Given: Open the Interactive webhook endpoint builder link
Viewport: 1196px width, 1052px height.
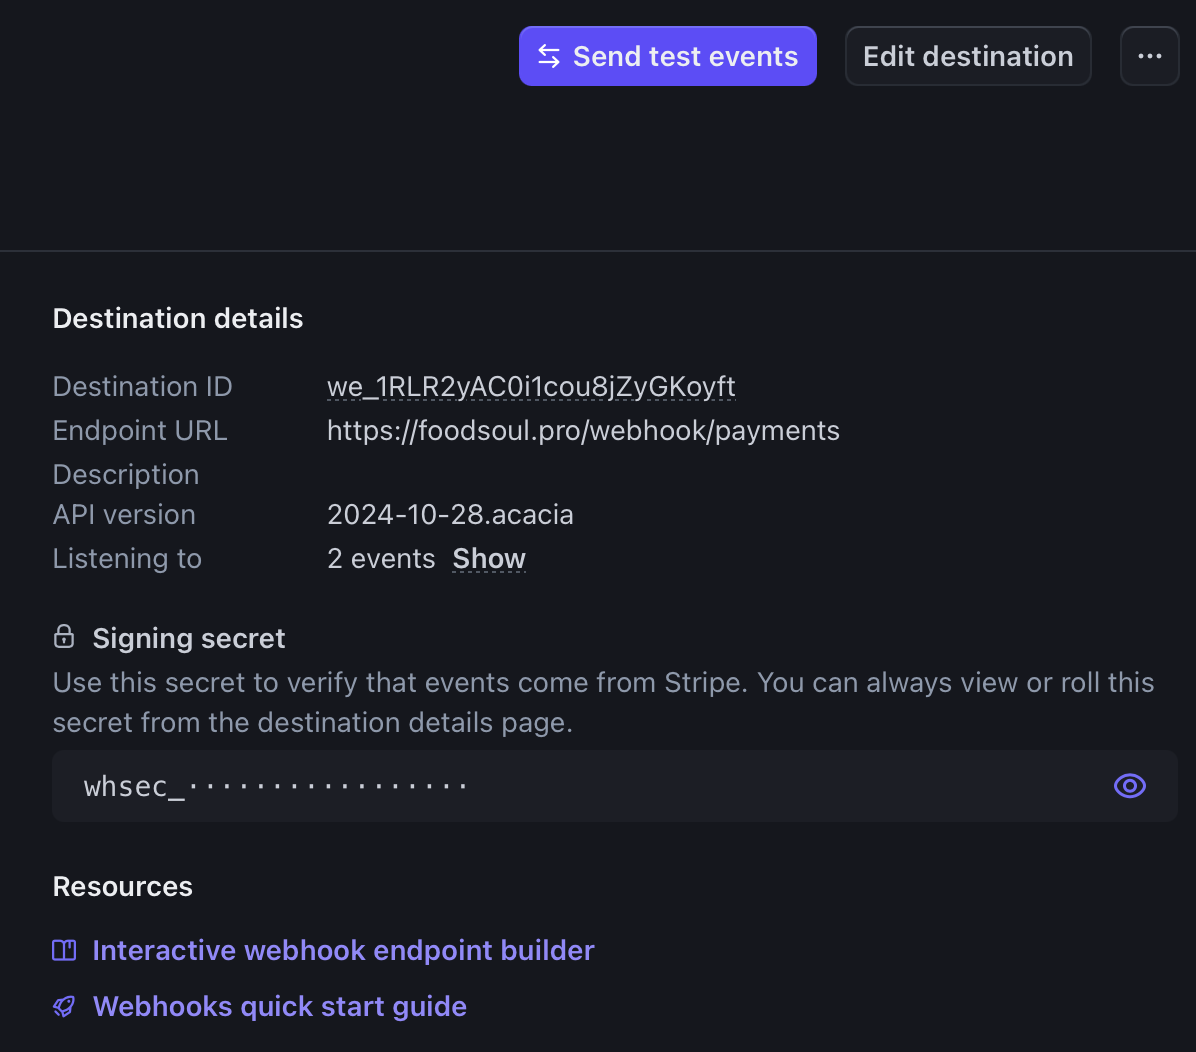Looking at the screenshot, I should click(343, 950).
